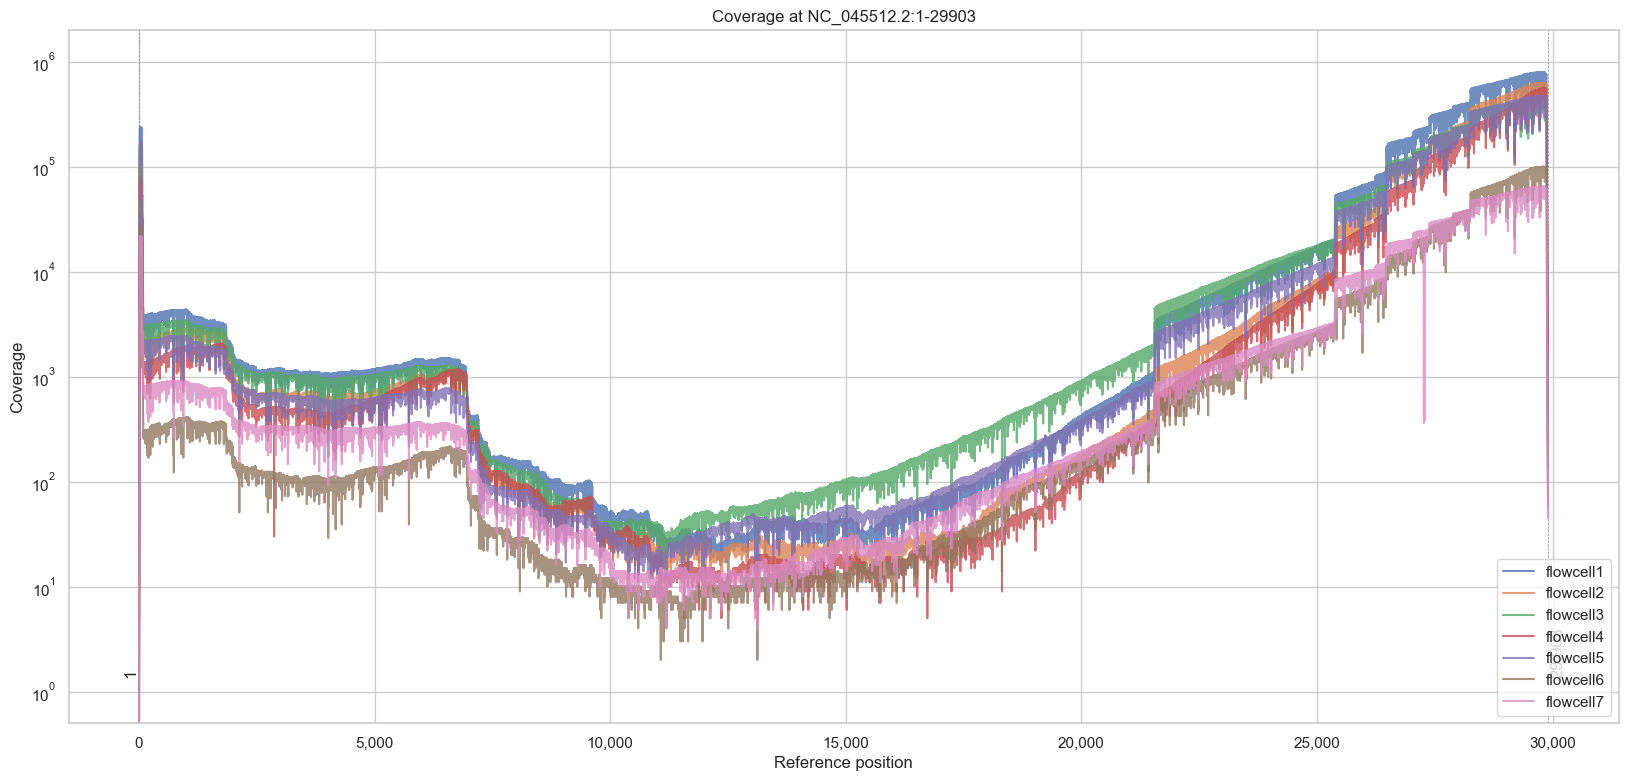Click the rotated '1' start-position annotation
Viewport: 1628px width, 781px height.
tap(129, 675)
